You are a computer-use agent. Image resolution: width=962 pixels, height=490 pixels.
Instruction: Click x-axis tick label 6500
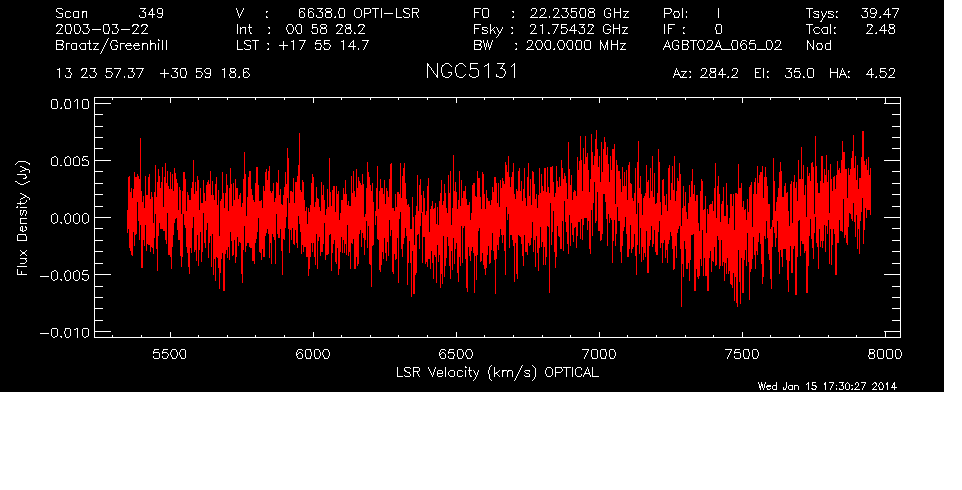456,354
